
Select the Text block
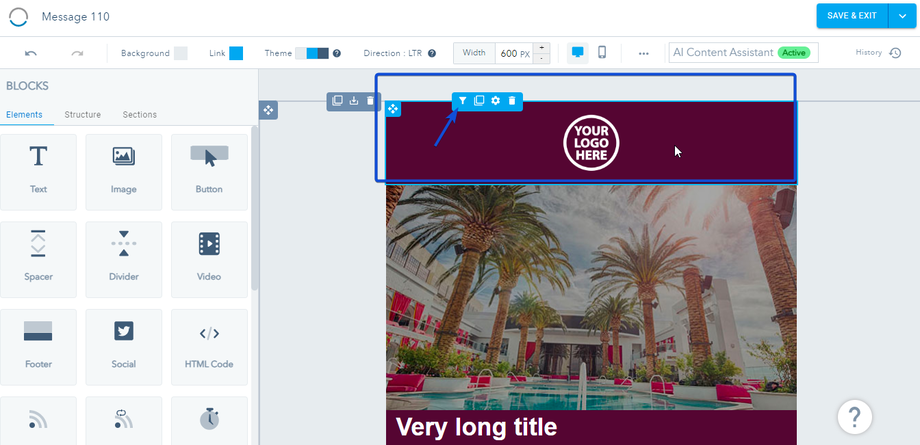pyautogui.click(x=38, y=172)
